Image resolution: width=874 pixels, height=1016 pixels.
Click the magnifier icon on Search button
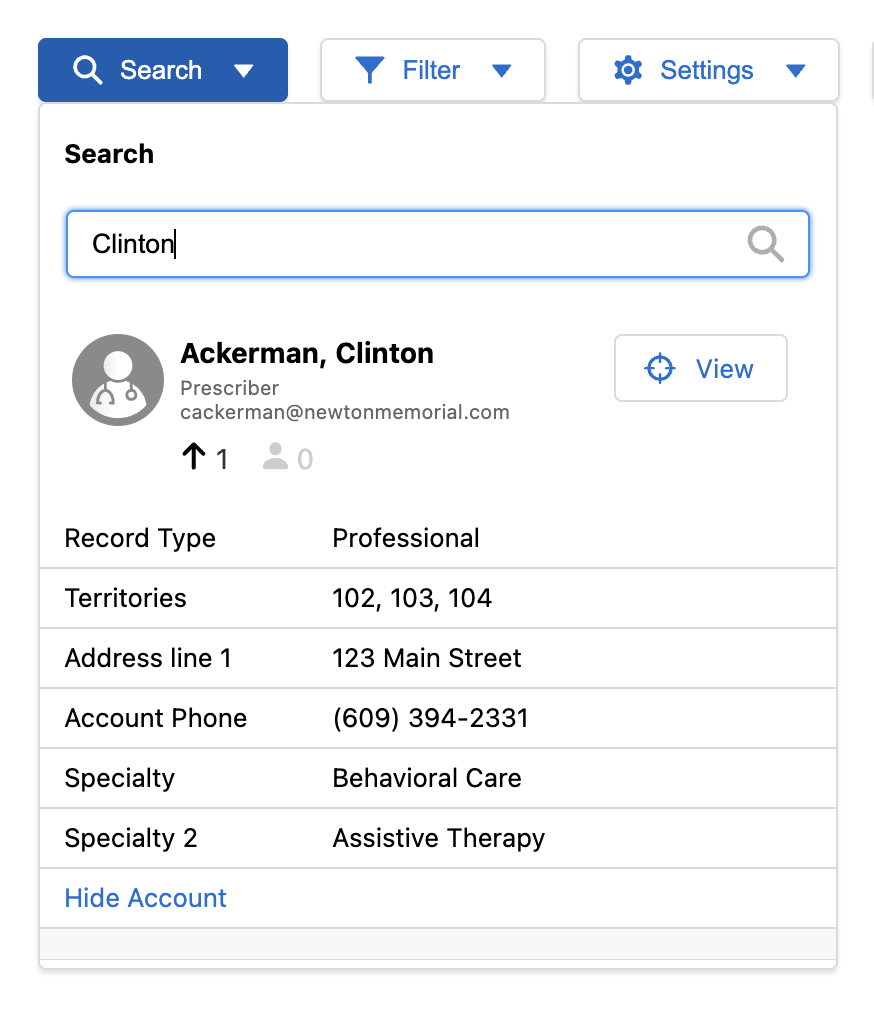point(88,71)
